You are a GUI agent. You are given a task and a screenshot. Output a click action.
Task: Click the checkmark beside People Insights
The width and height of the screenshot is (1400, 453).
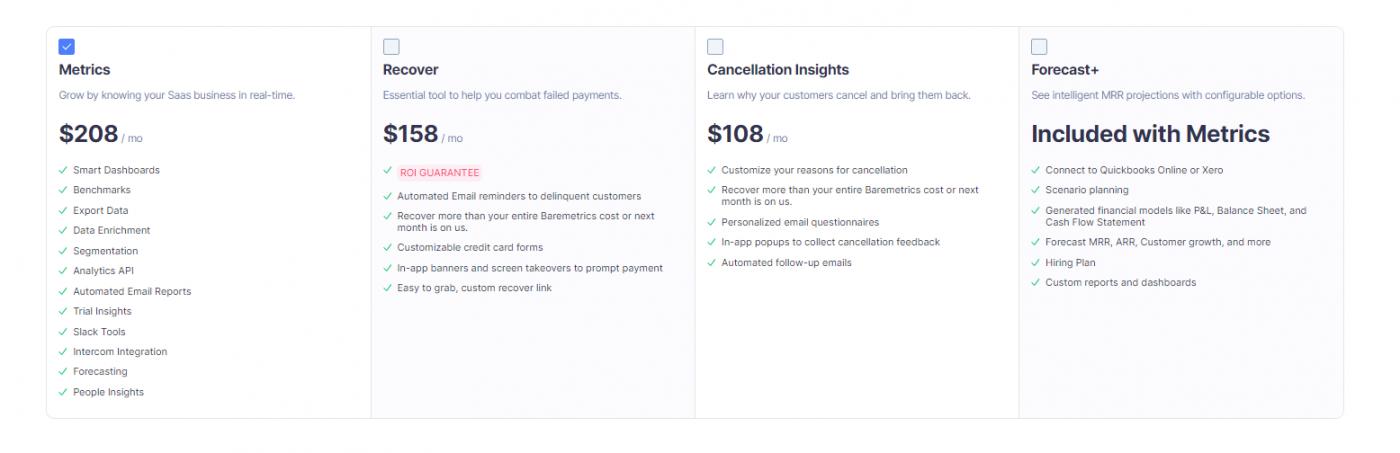[64, 392]
